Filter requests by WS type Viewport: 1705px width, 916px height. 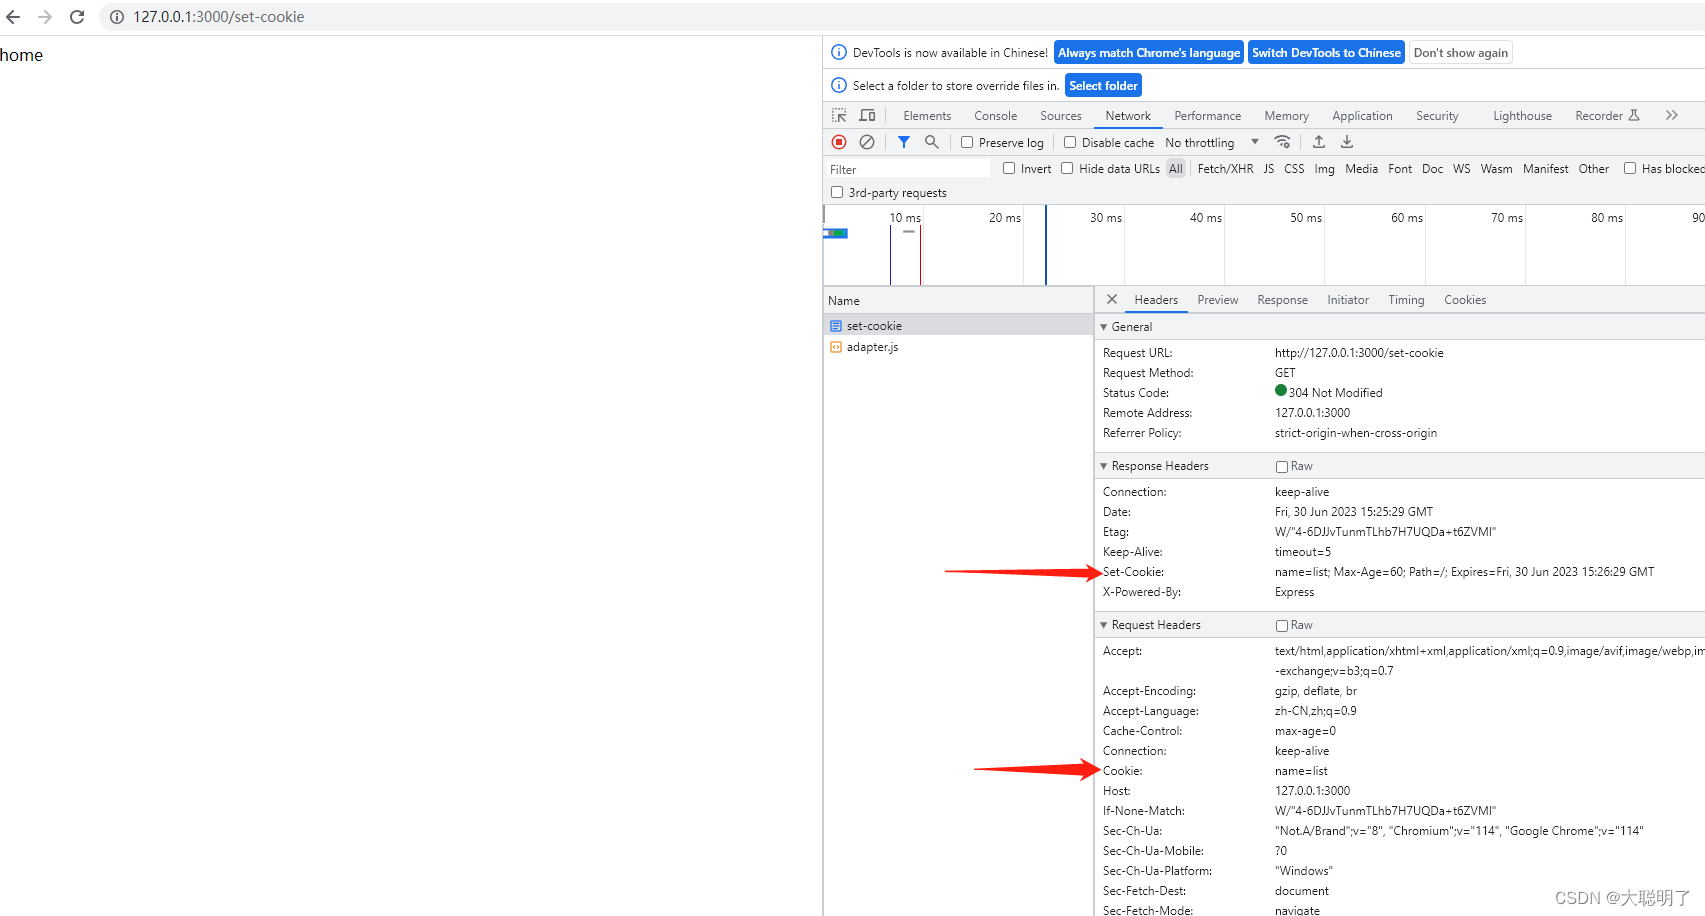tap(1461, 169)
